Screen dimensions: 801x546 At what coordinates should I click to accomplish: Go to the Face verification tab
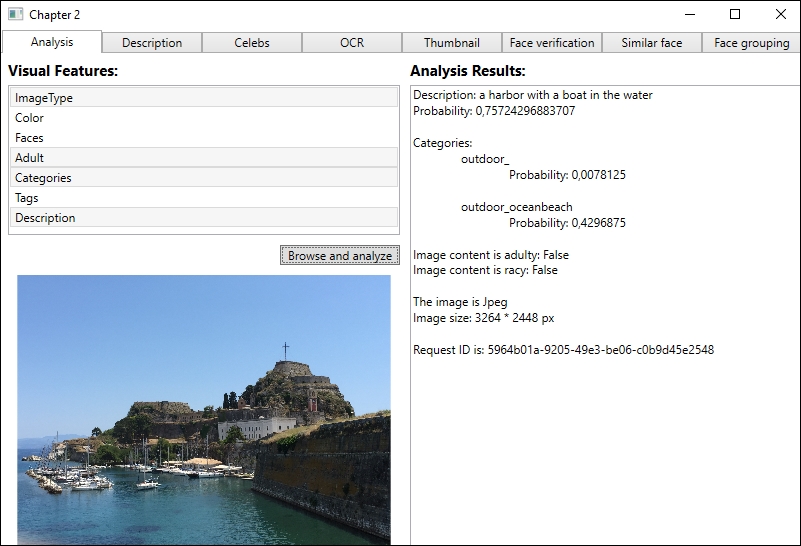point(552,43)
